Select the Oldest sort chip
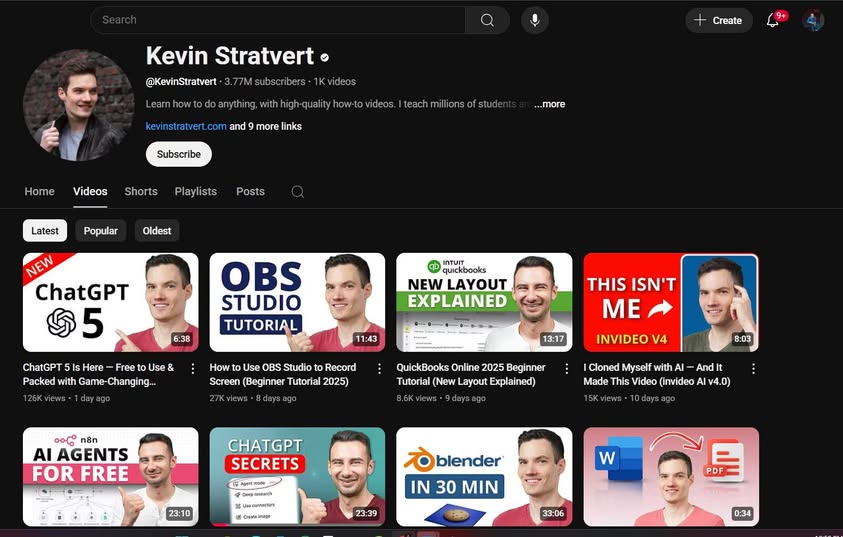The image size is (843, 537). [x=157, y=231]
